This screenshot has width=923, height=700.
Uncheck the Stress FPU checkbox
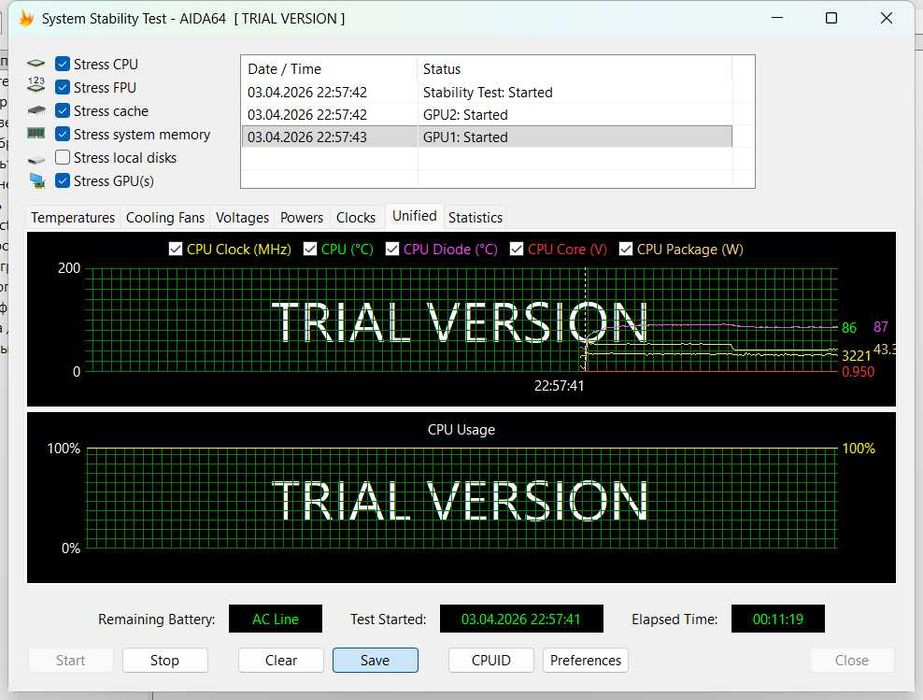62,87
